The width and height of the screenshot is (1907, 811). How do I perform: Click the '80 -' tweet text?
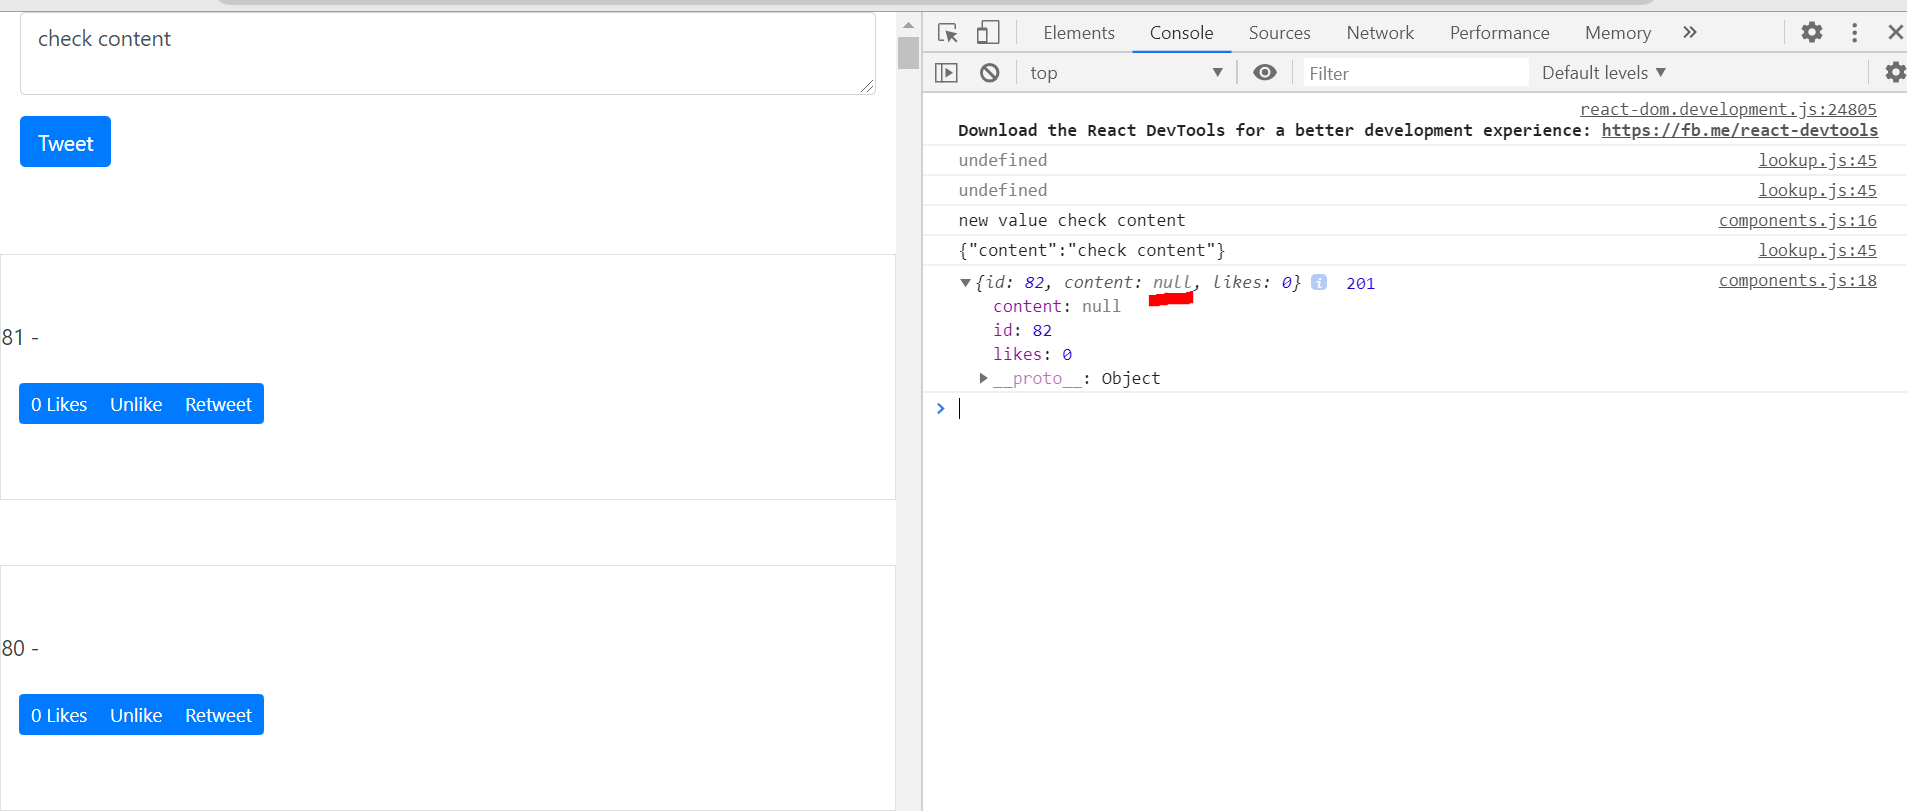pyautogui.click(x=20, y=648)
